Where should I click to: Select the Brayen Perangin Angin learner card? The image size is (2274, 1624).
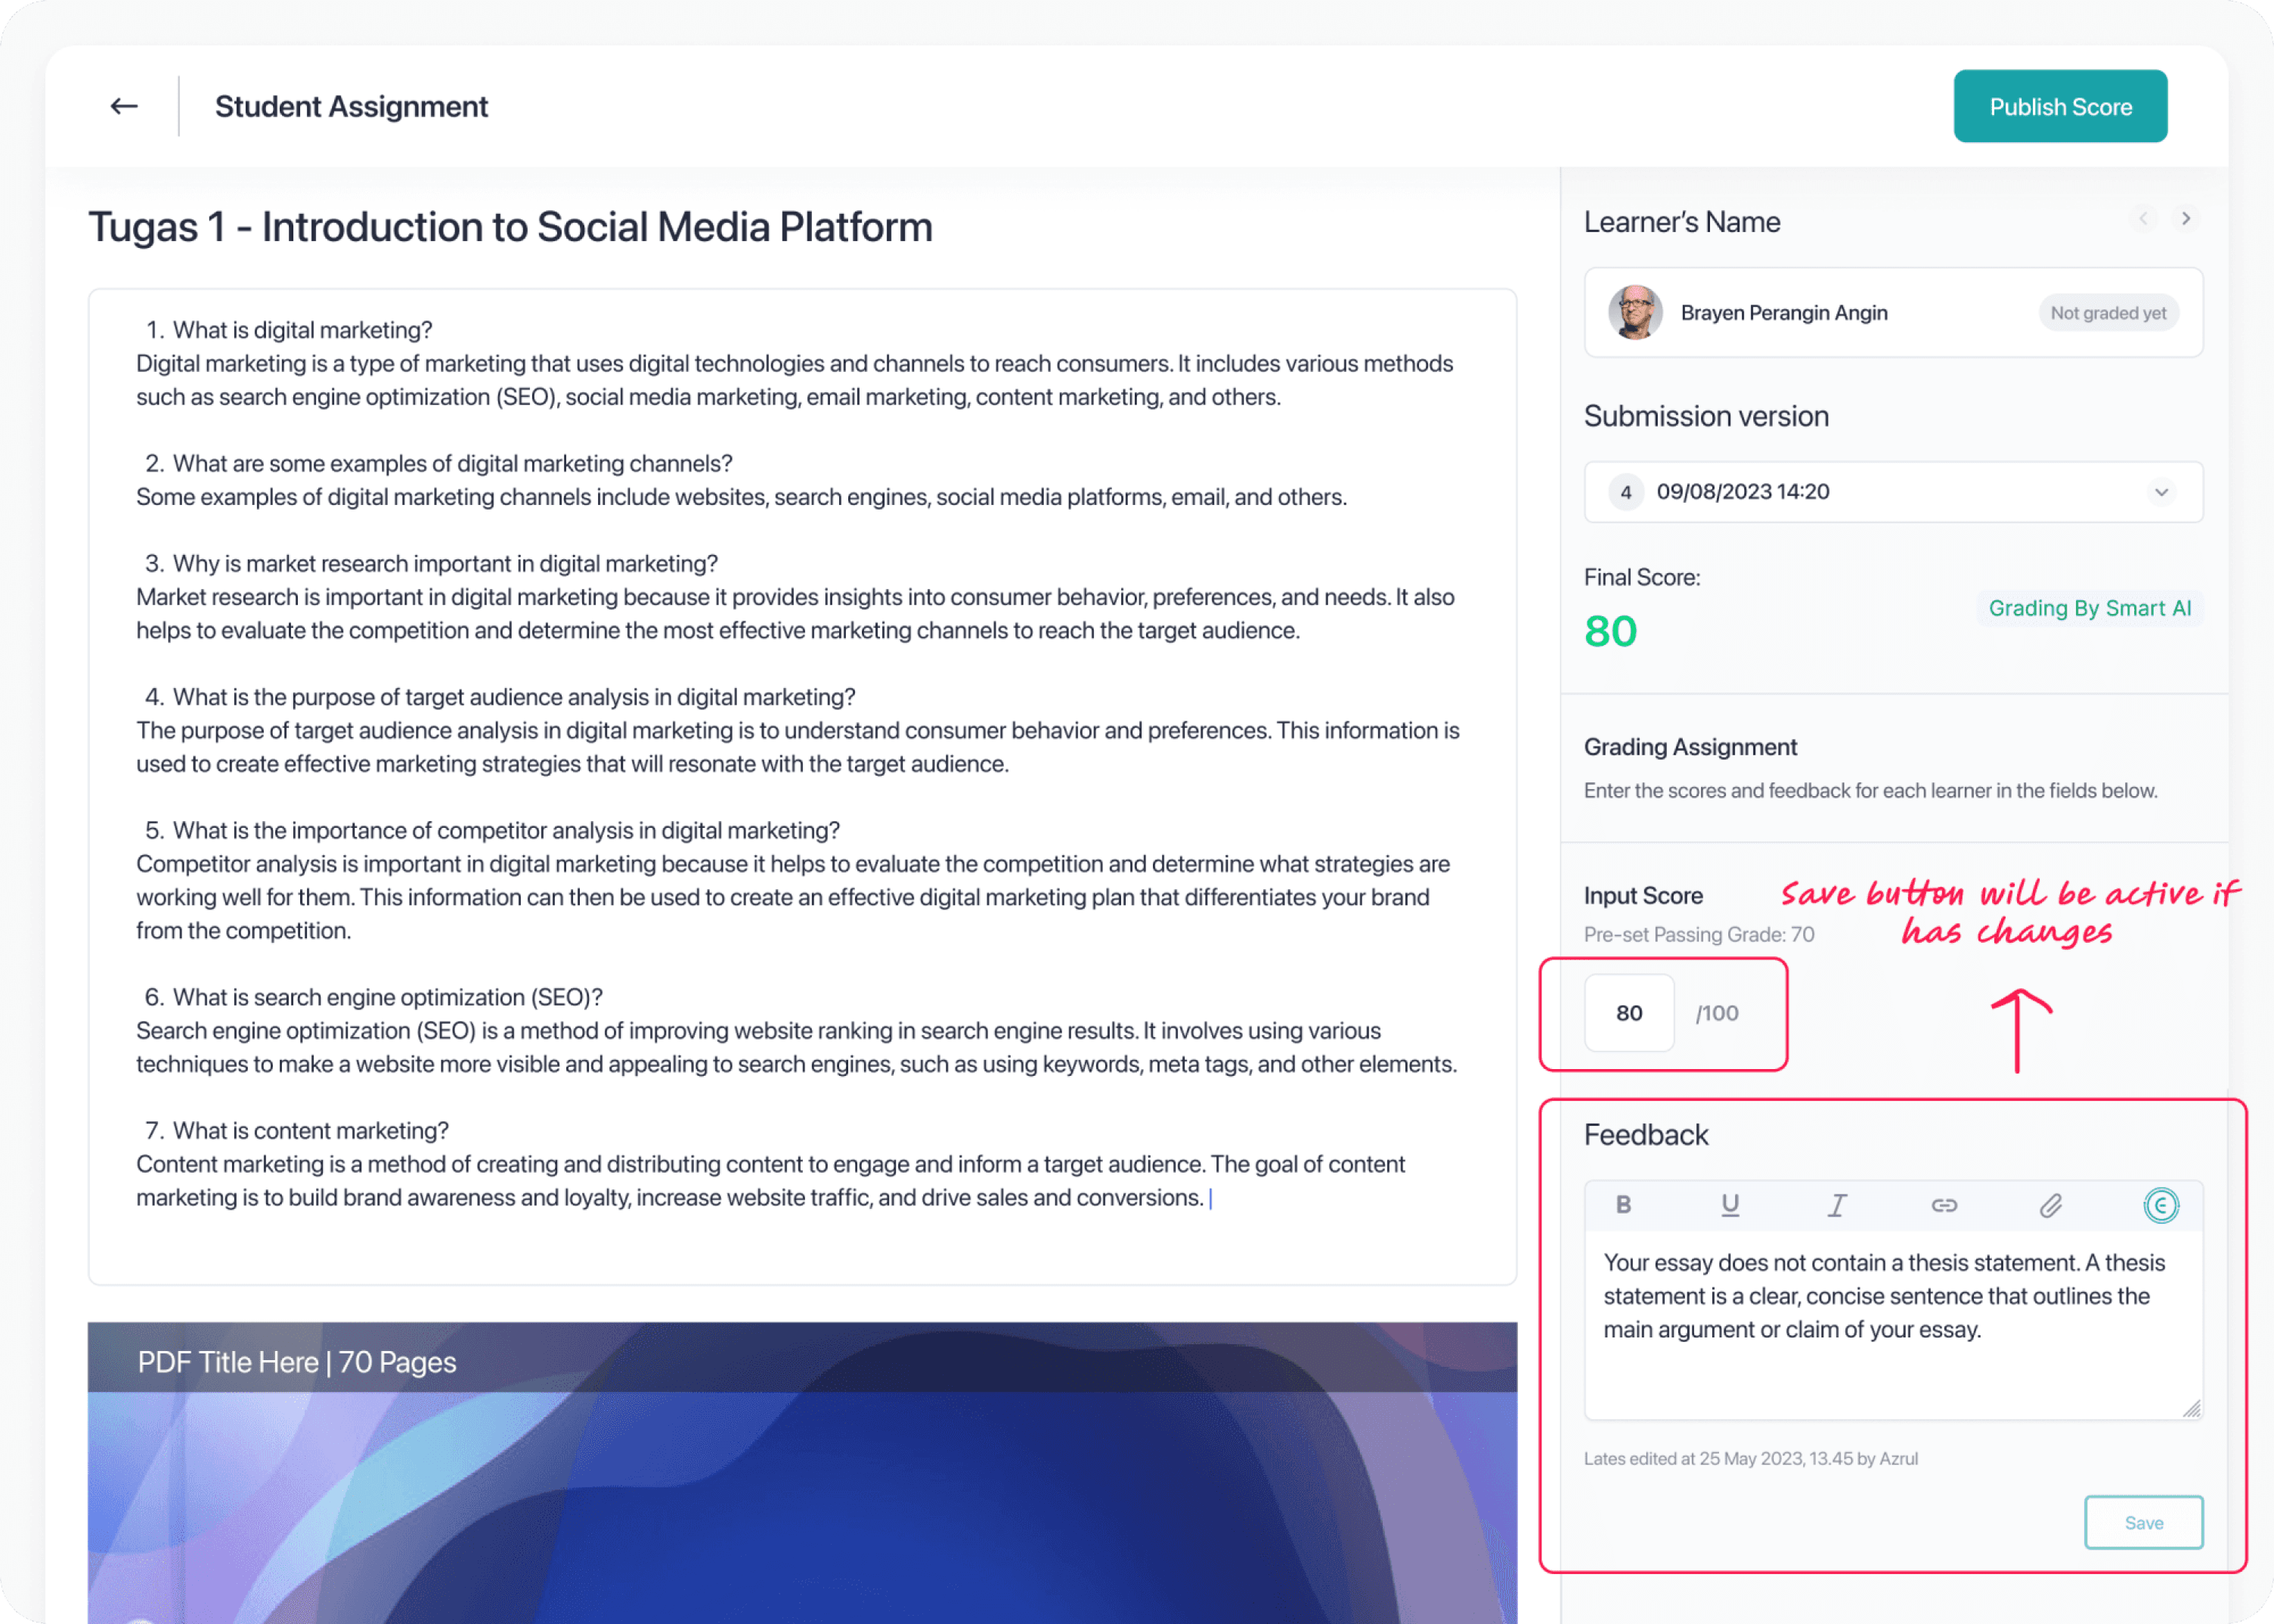click(1893, 312)
